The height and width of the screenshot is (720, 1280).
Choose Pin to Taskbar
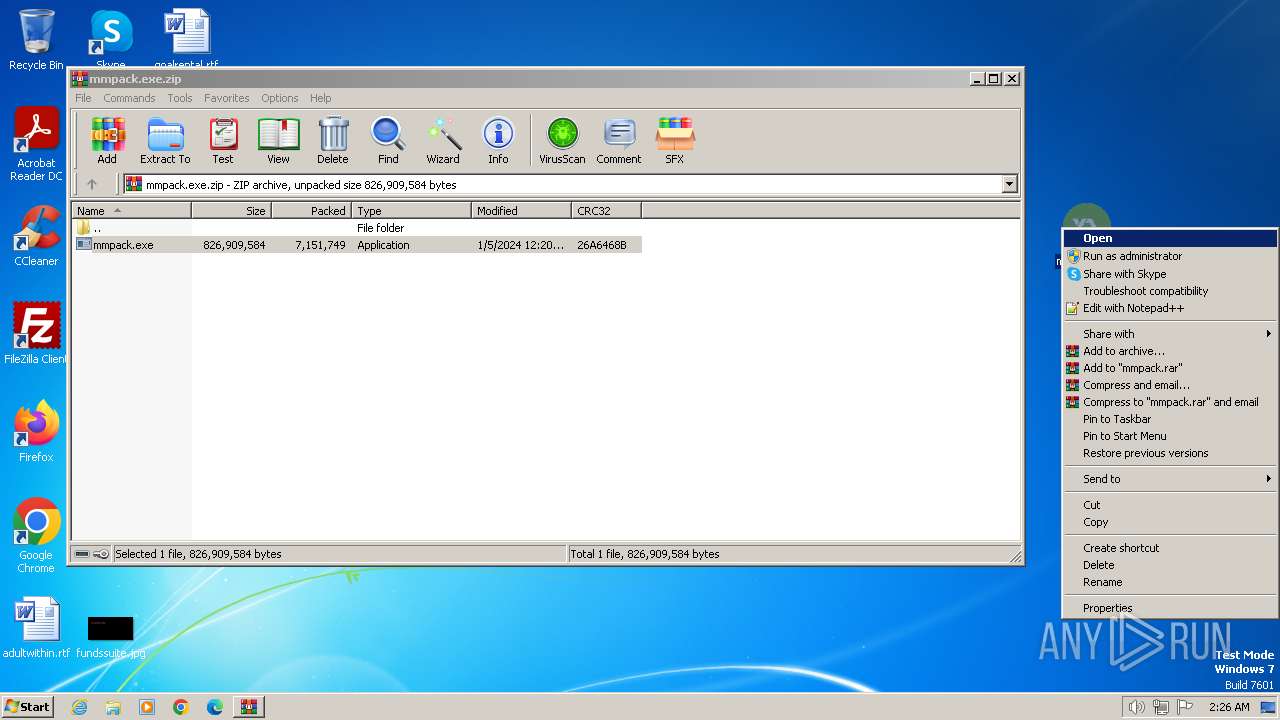[1170, 419]
